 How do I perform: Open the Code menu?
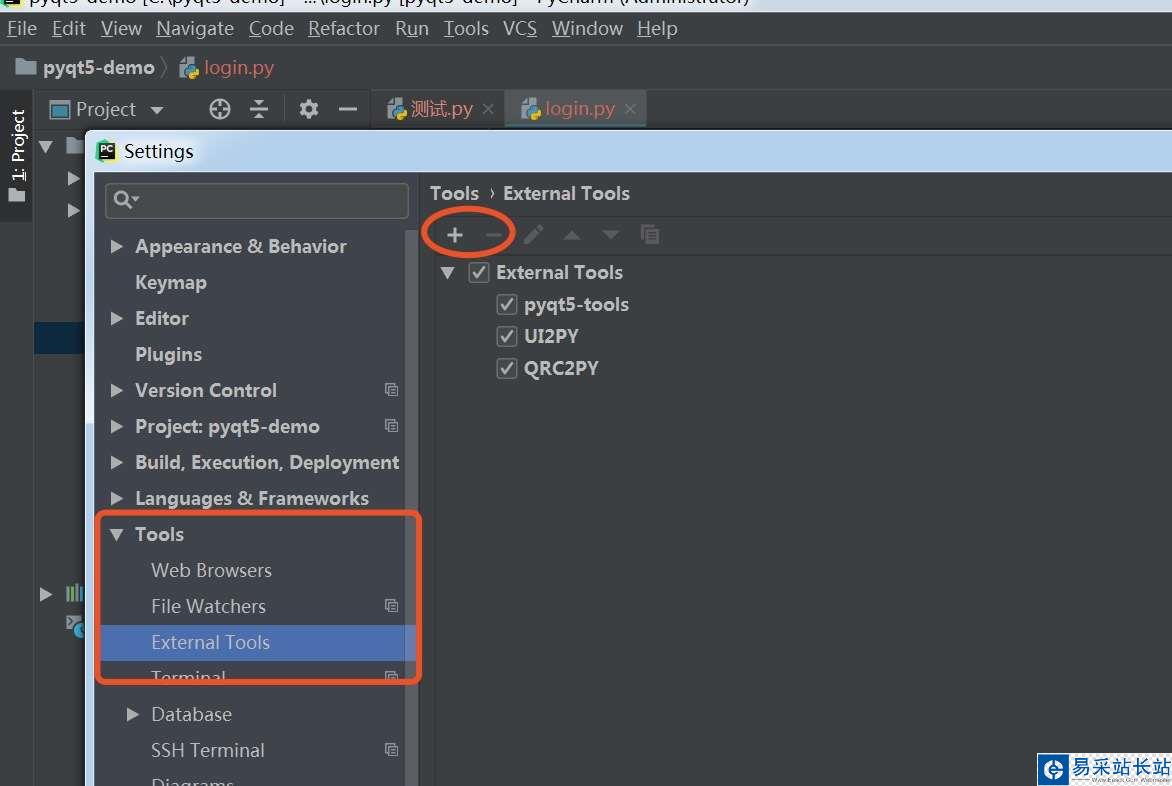click(x=271, y=28)
